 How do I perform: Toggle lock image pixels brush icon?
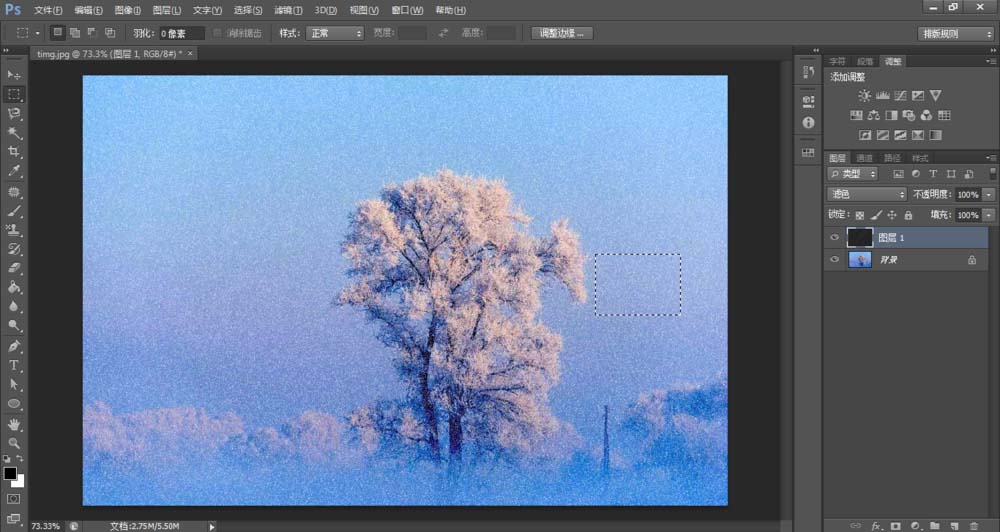tap(876, 215)
